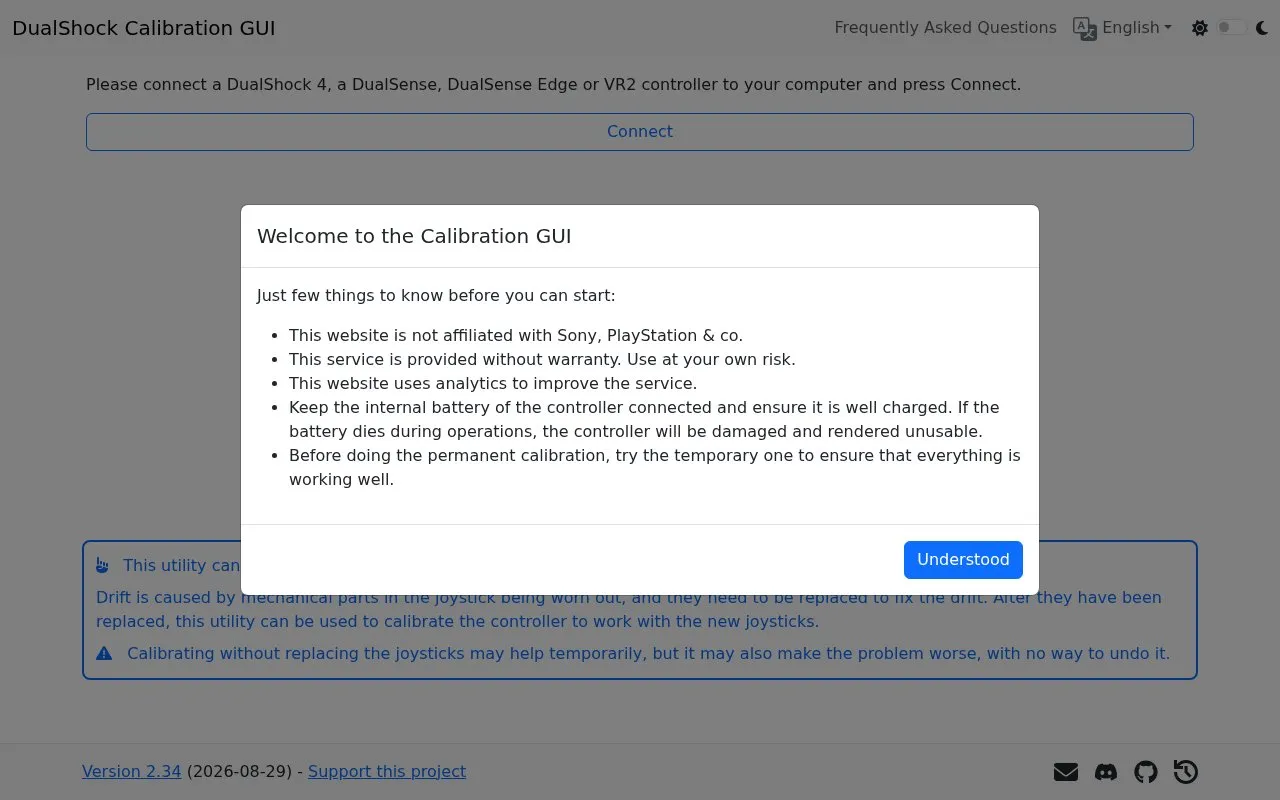Click 'provided without warranty' bullet
The height and width of the screenshot is (800, 1280).
pos(542,360)
